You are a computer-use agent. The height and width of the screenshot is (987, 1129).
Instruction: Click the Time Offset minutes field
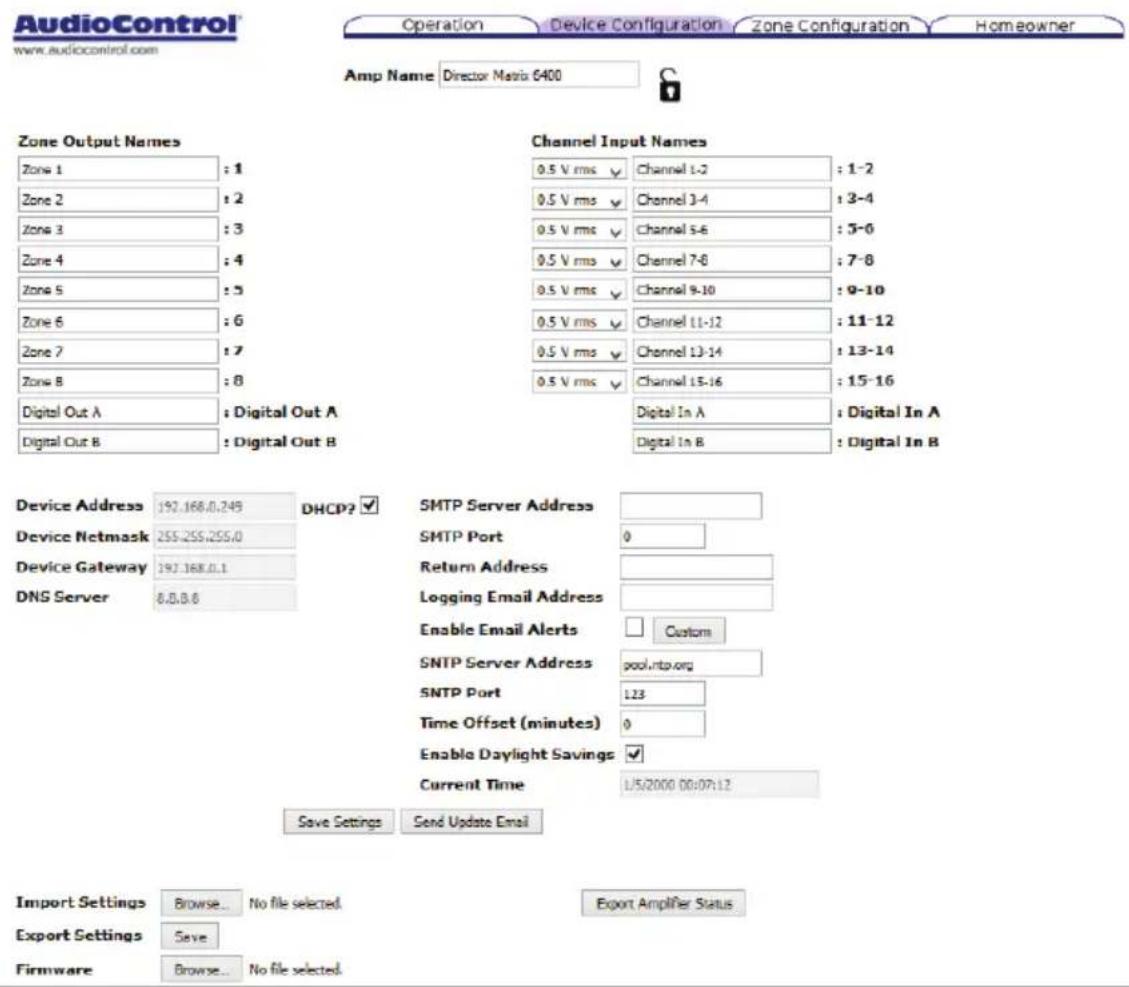coord(662,724)
